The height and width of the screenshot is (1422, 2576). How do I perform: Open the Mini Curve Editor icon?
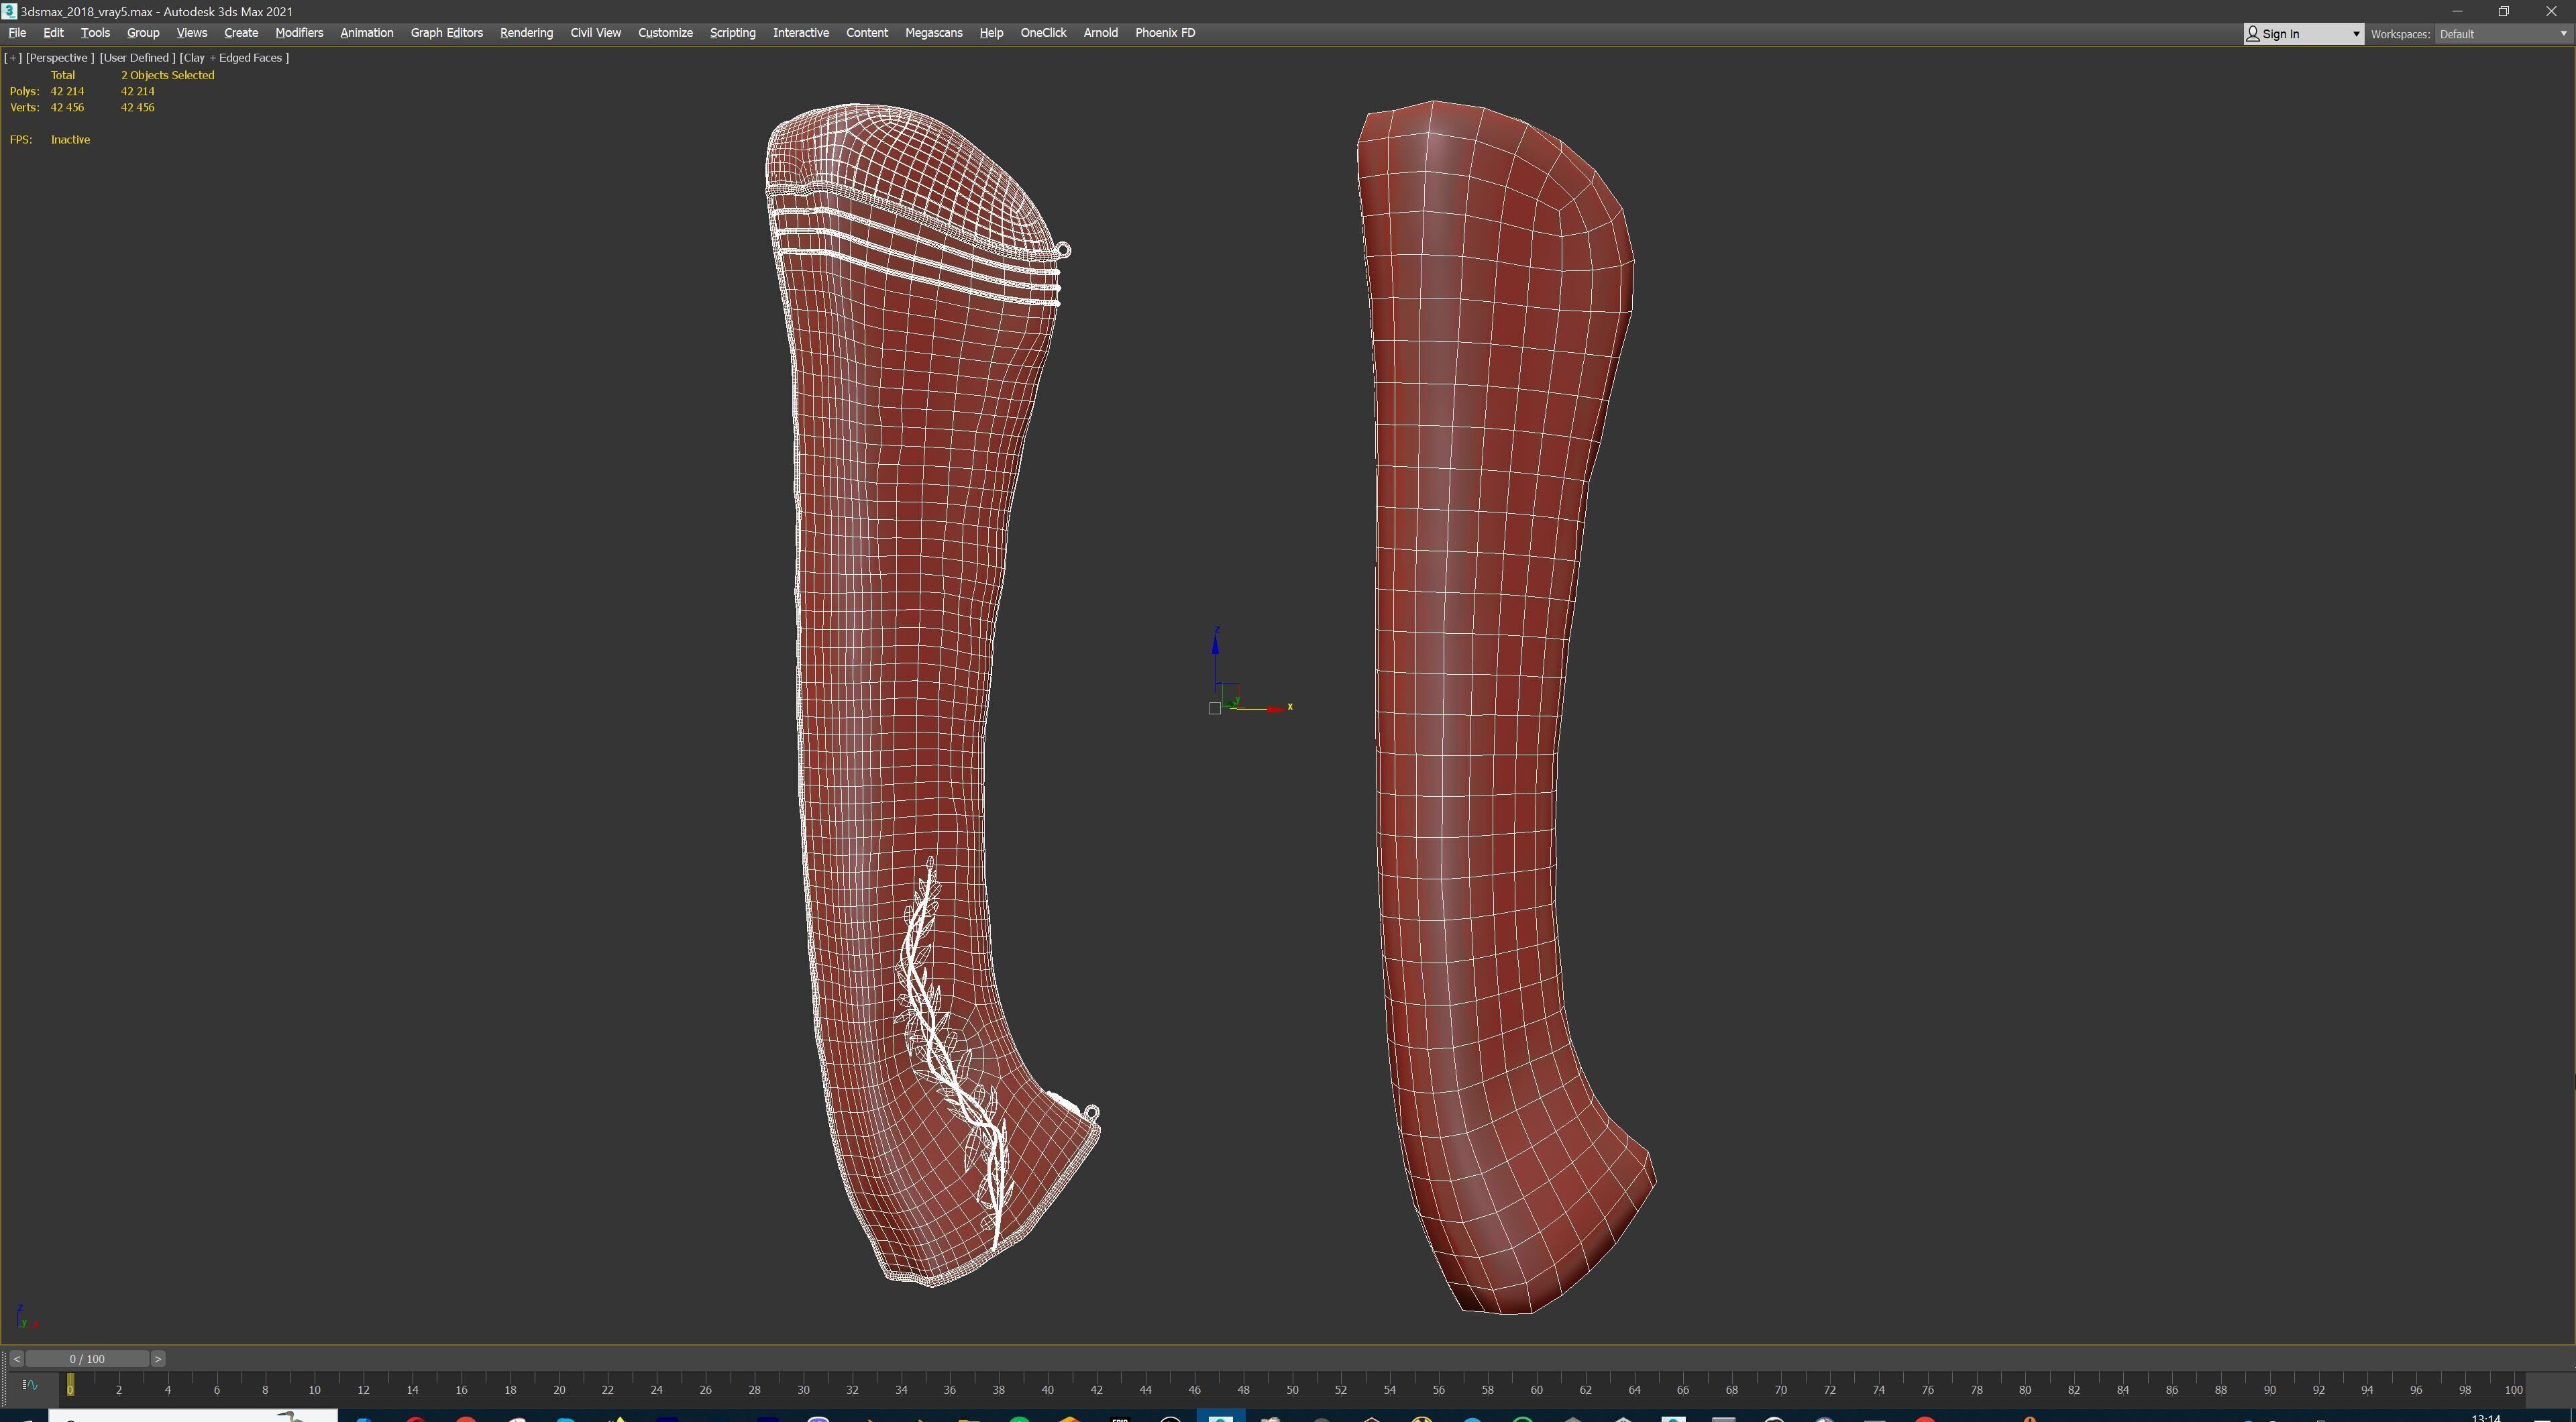point(29,1385)
